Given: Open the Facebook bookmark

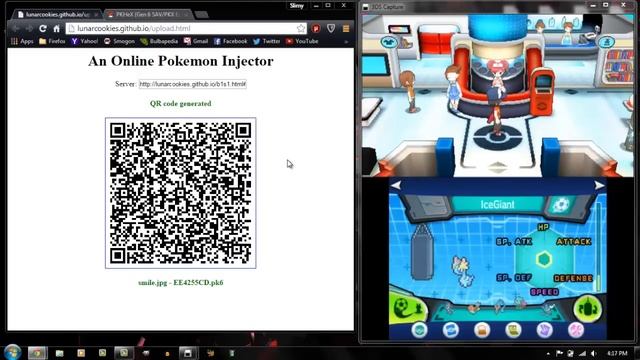Looking at the screenshot, I should point(231,41).
